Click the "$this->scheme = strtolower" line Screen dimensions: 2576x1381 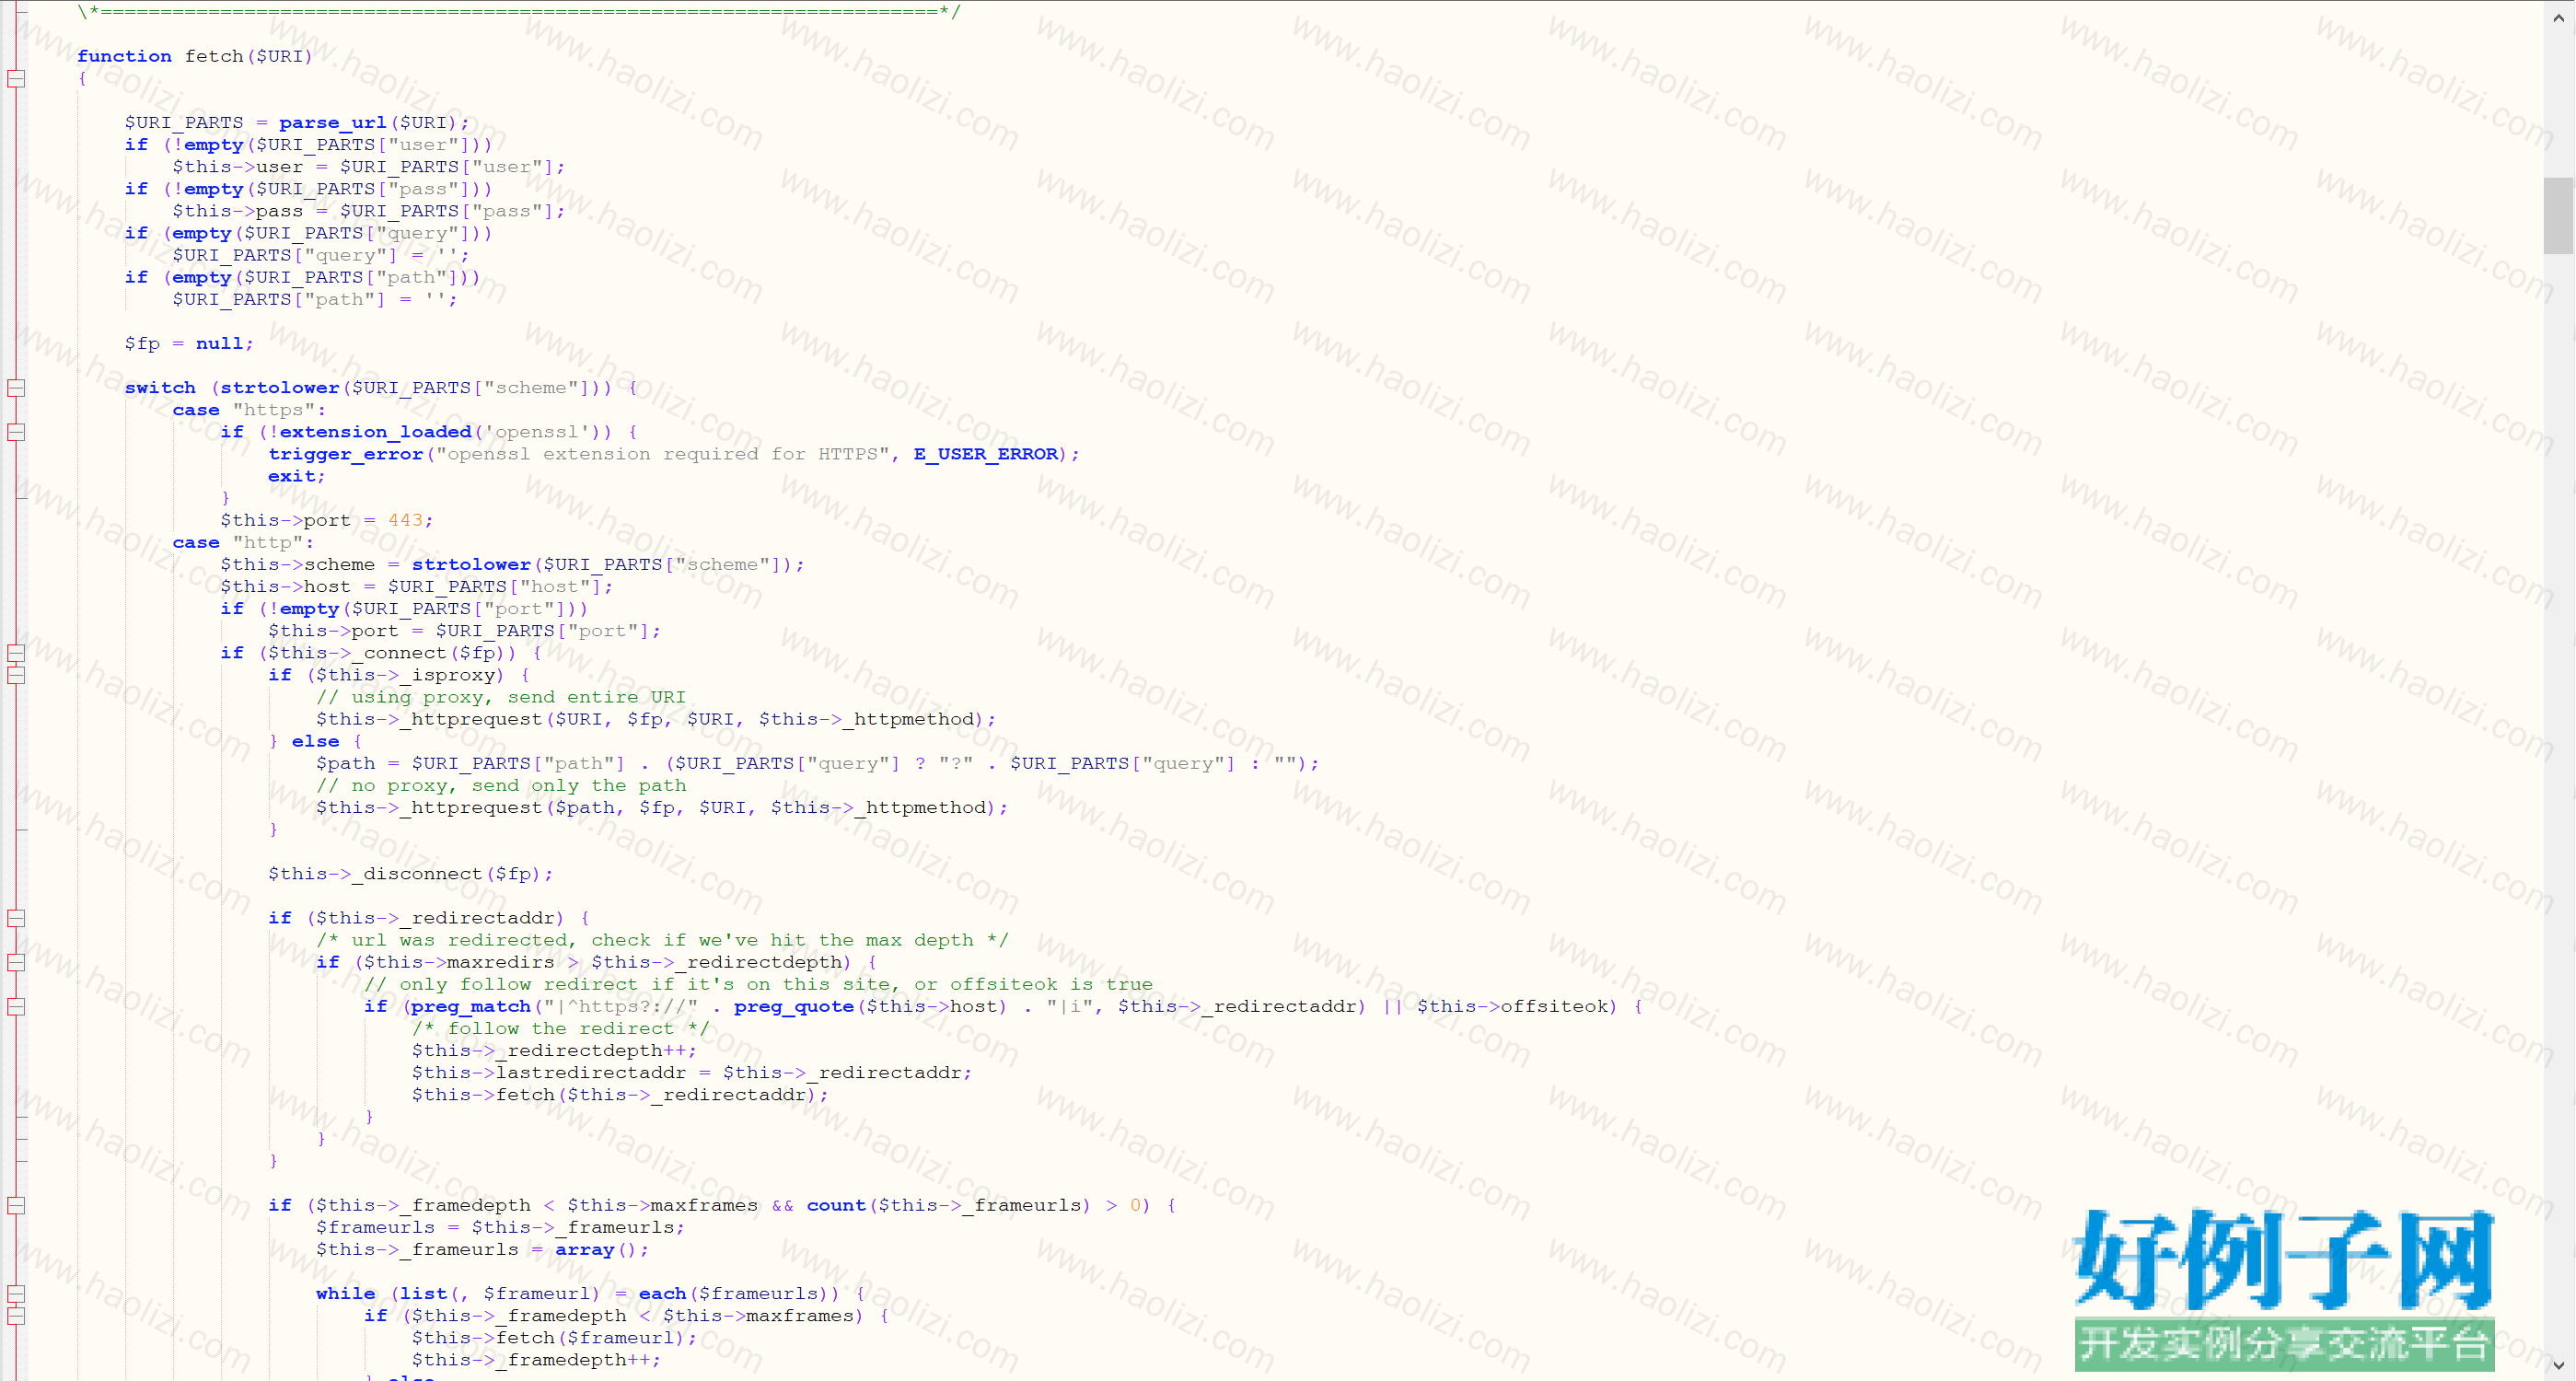point(512,564)
